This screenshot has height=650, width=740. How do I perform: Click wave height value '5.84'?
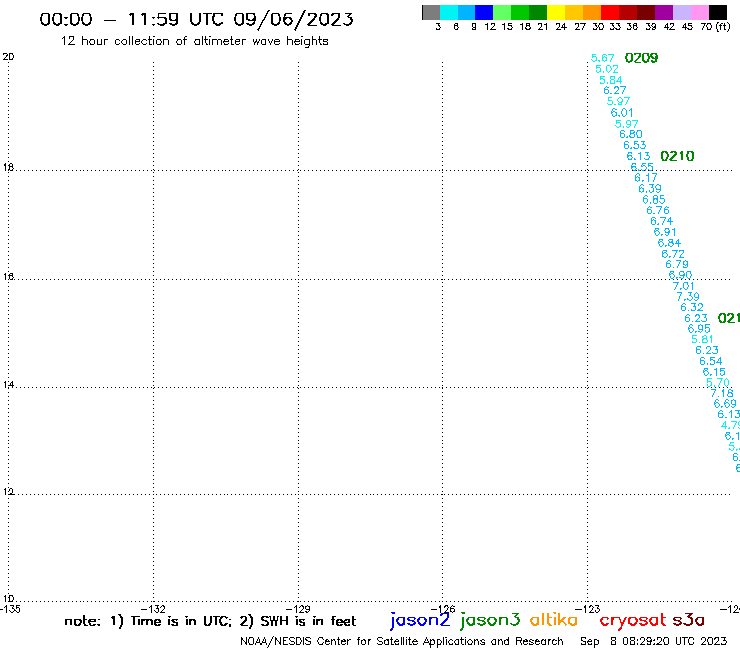click(x=611, y=80)
